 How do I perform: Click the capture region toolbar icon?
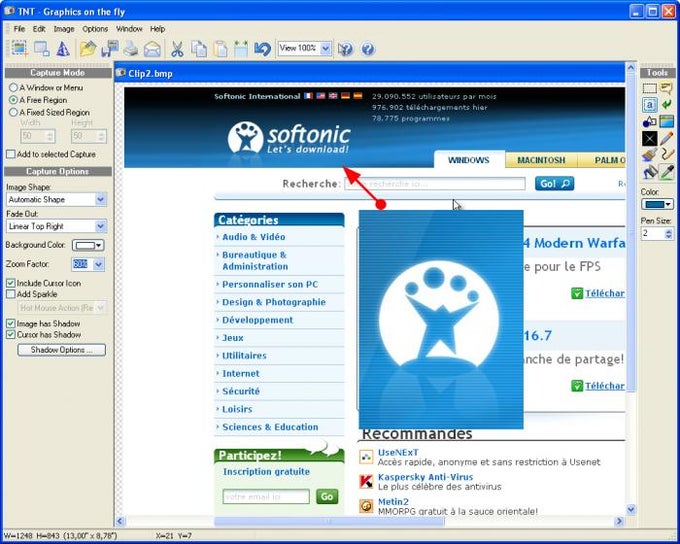(x=19, y=49)
